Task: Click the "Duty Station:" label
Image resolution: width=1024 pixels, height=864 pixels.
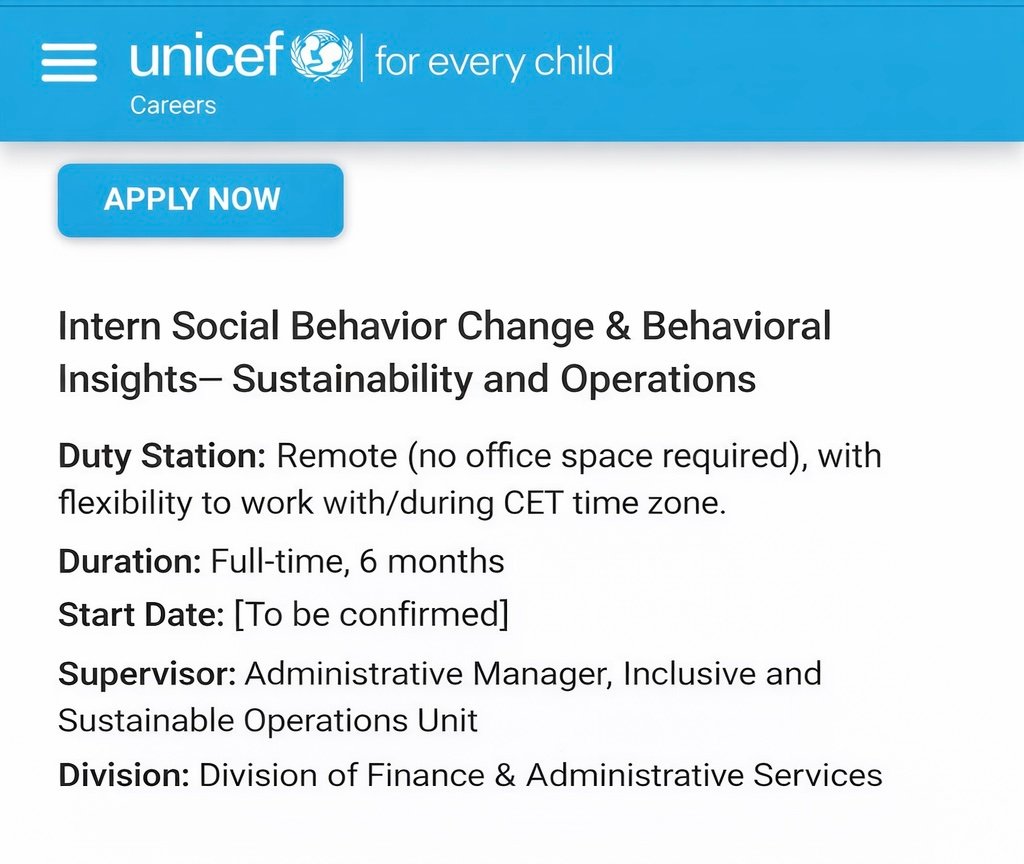Action: (162, 456)
